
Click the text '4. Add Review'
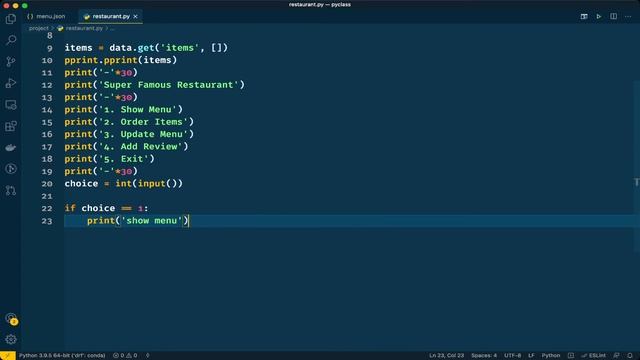coord(140,147)
